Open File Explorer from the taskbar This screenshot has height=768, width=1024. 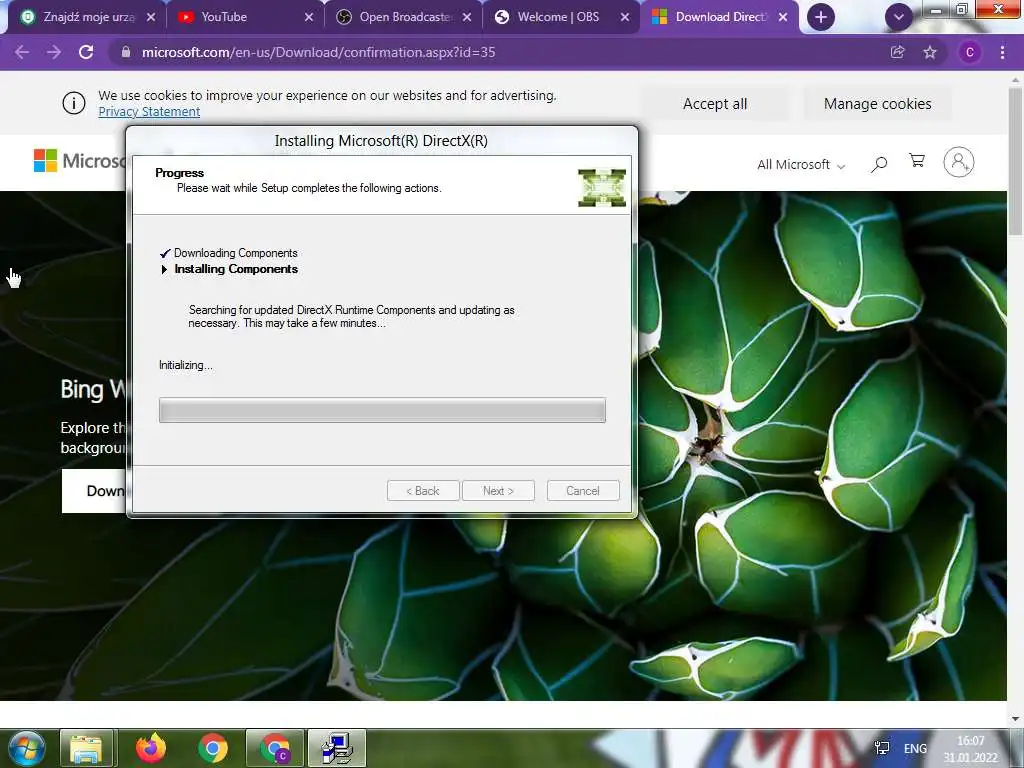(87, 748)
